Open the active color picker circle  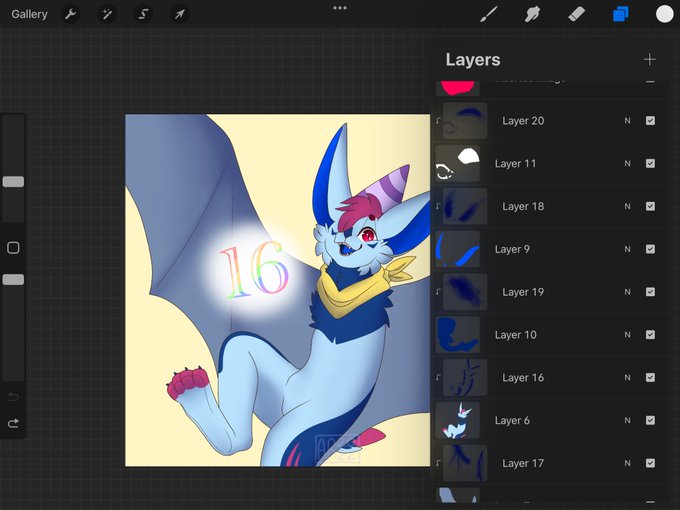click(x=664, y=14)
